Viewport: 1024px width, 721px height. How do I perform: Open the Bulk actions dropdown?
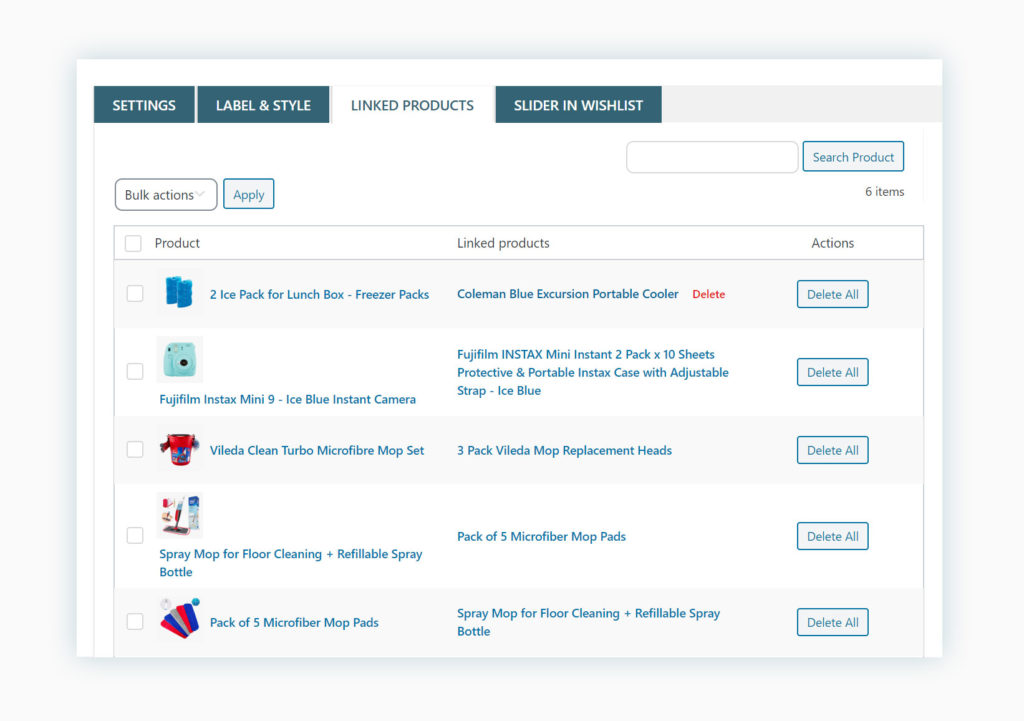165,195
